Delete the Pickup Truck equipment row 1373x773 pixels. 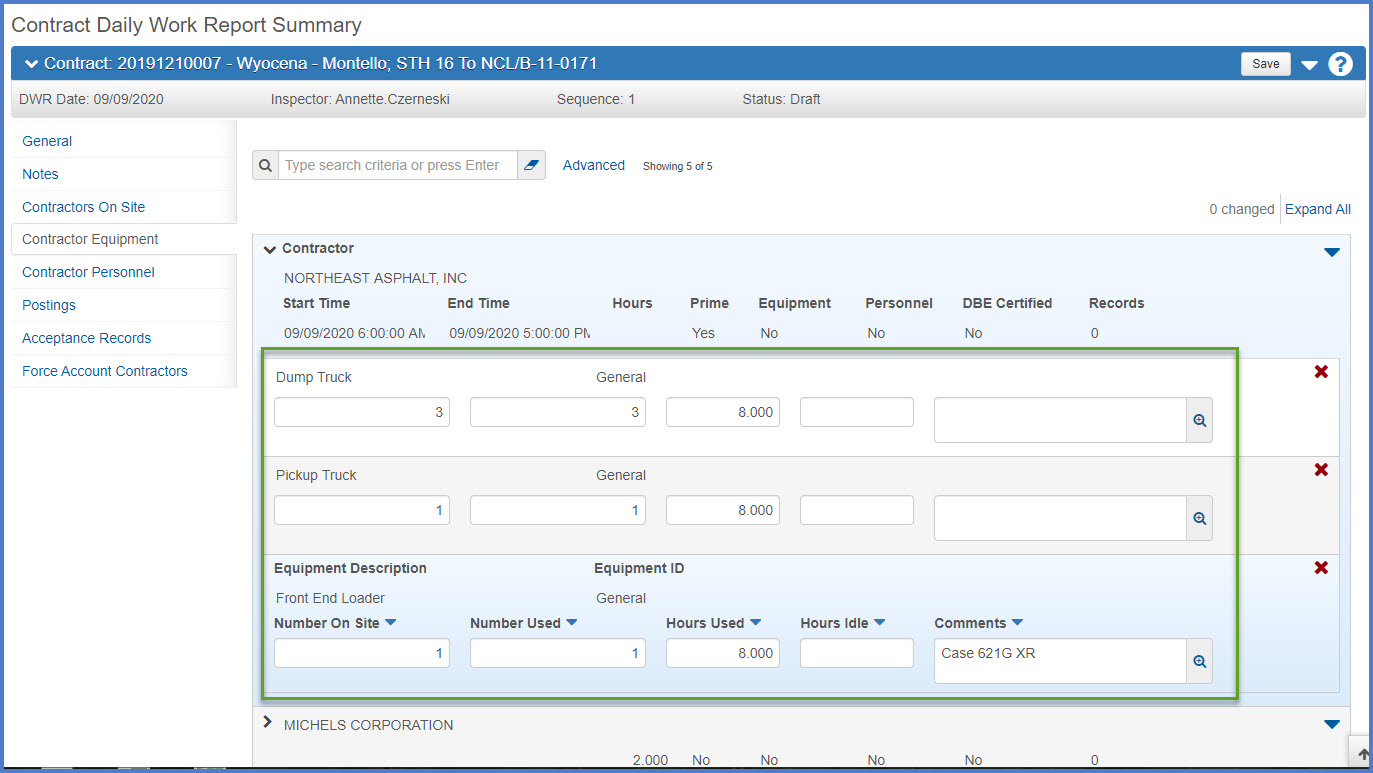[x=1321, y=469]
